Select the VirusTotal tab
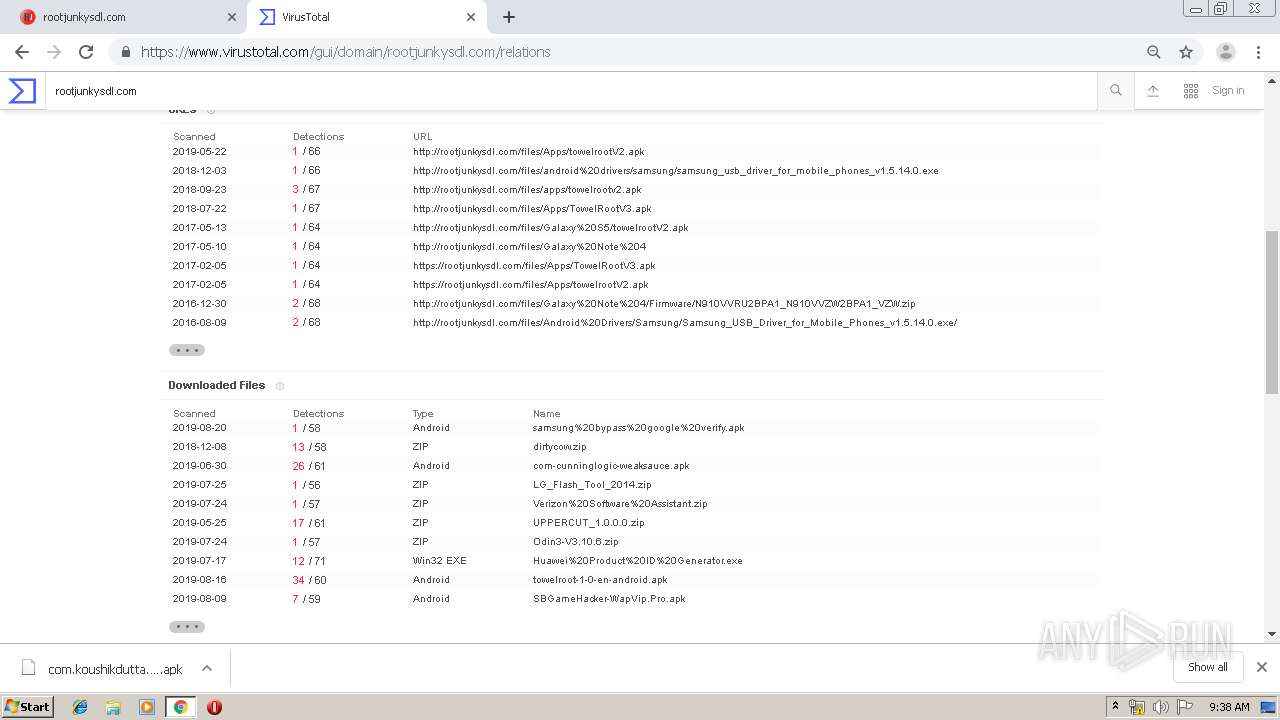Viewport: 1280px width, 720px height. point(366,17)
